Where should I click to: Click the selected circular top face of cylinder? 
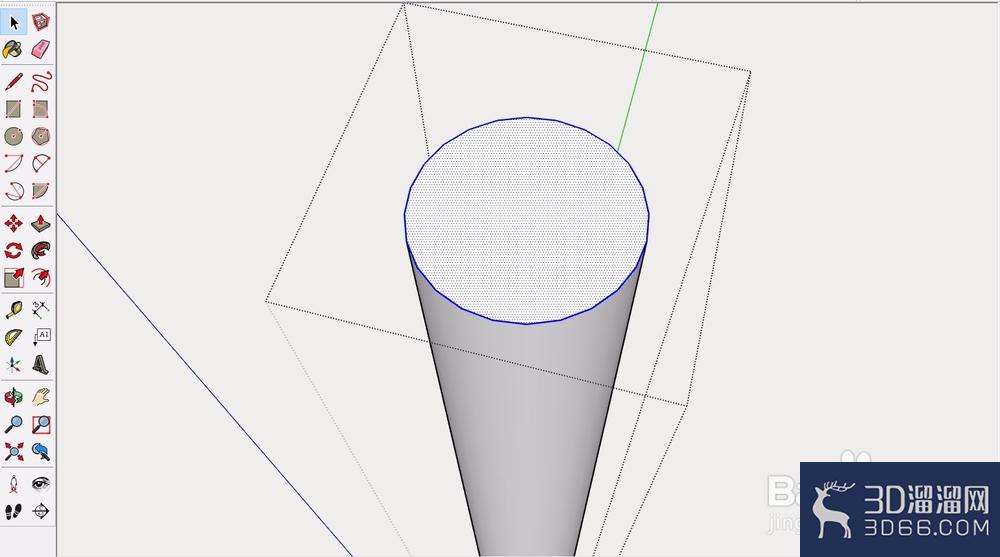(527, 220)
